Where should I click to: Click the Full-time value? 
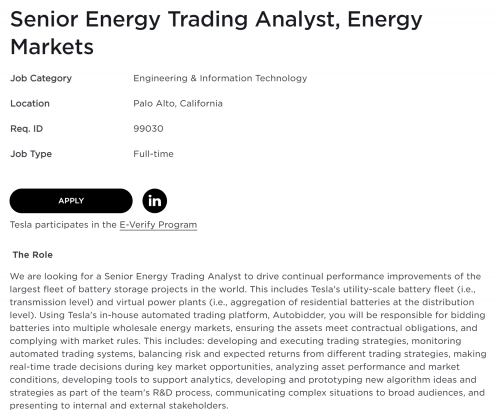(153, 154)
